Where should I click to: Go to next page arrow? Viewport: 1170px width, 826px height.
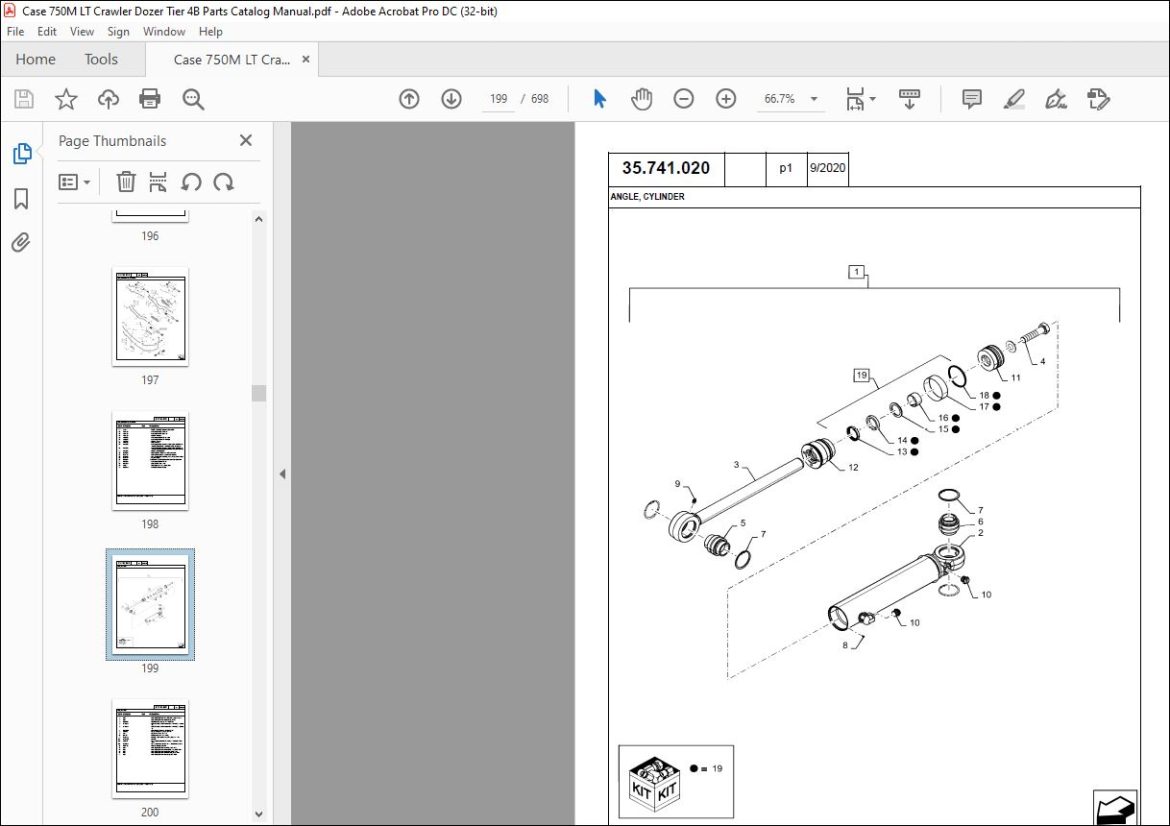click(451, 98)
